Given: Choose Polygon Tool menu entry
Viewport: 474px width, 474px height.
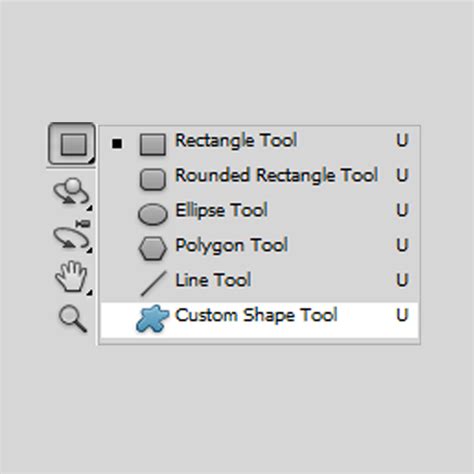Looking at the screenshot, I should [x=260, y=249].
